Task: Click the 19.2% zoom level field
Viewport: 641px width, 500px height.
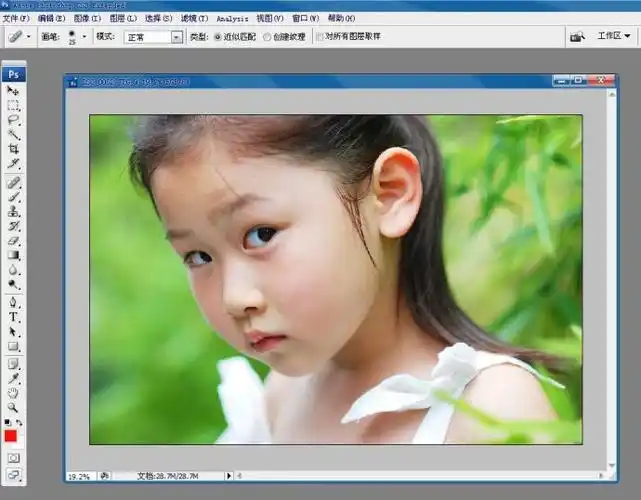Action: click(x=79, y=475)
